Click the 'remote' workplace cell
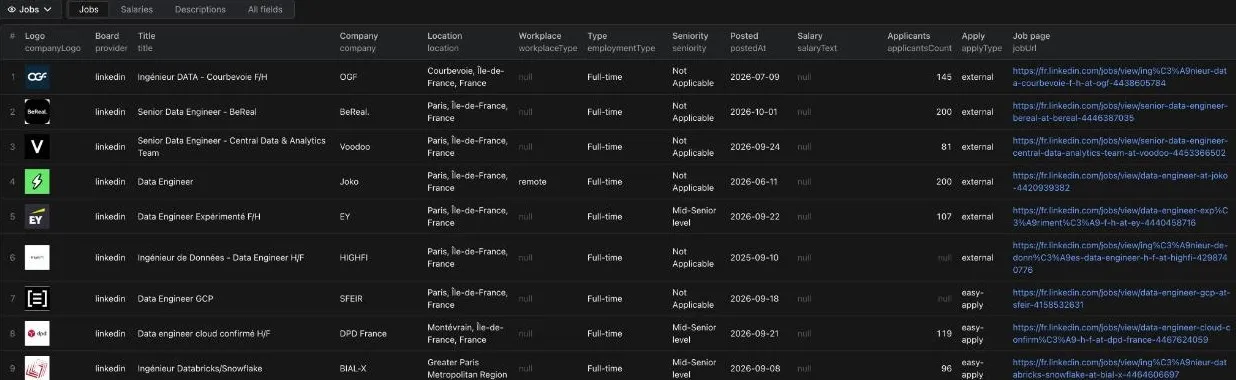The image size is (1236, 380). click(x=532, y=182)
